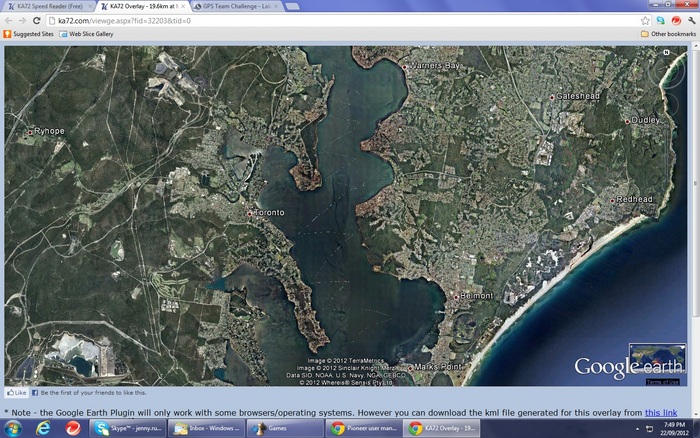
Task: Open the Games window in the taskbar
Action: (x=285, y=428)
